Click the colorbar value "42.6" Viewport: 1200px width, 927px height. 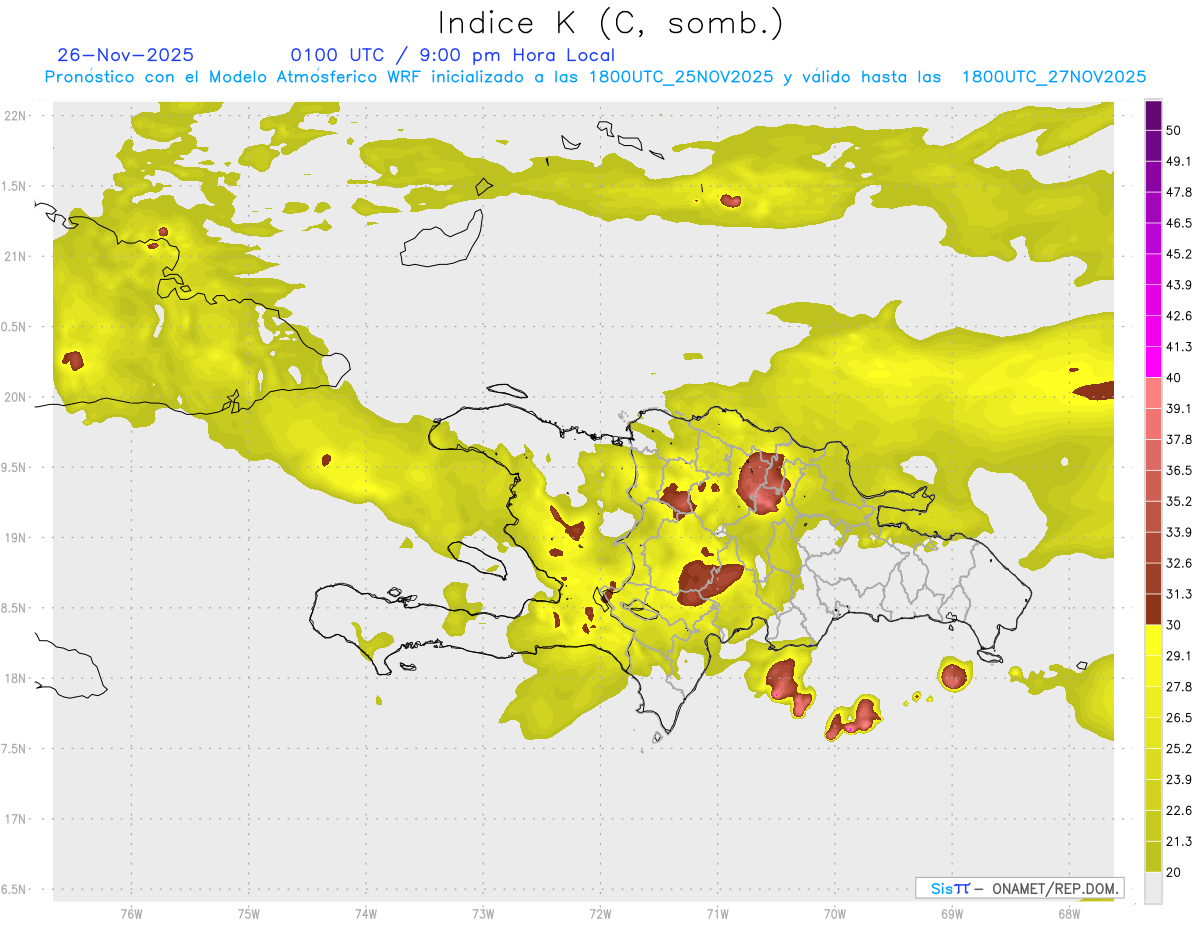(1179, 316)
